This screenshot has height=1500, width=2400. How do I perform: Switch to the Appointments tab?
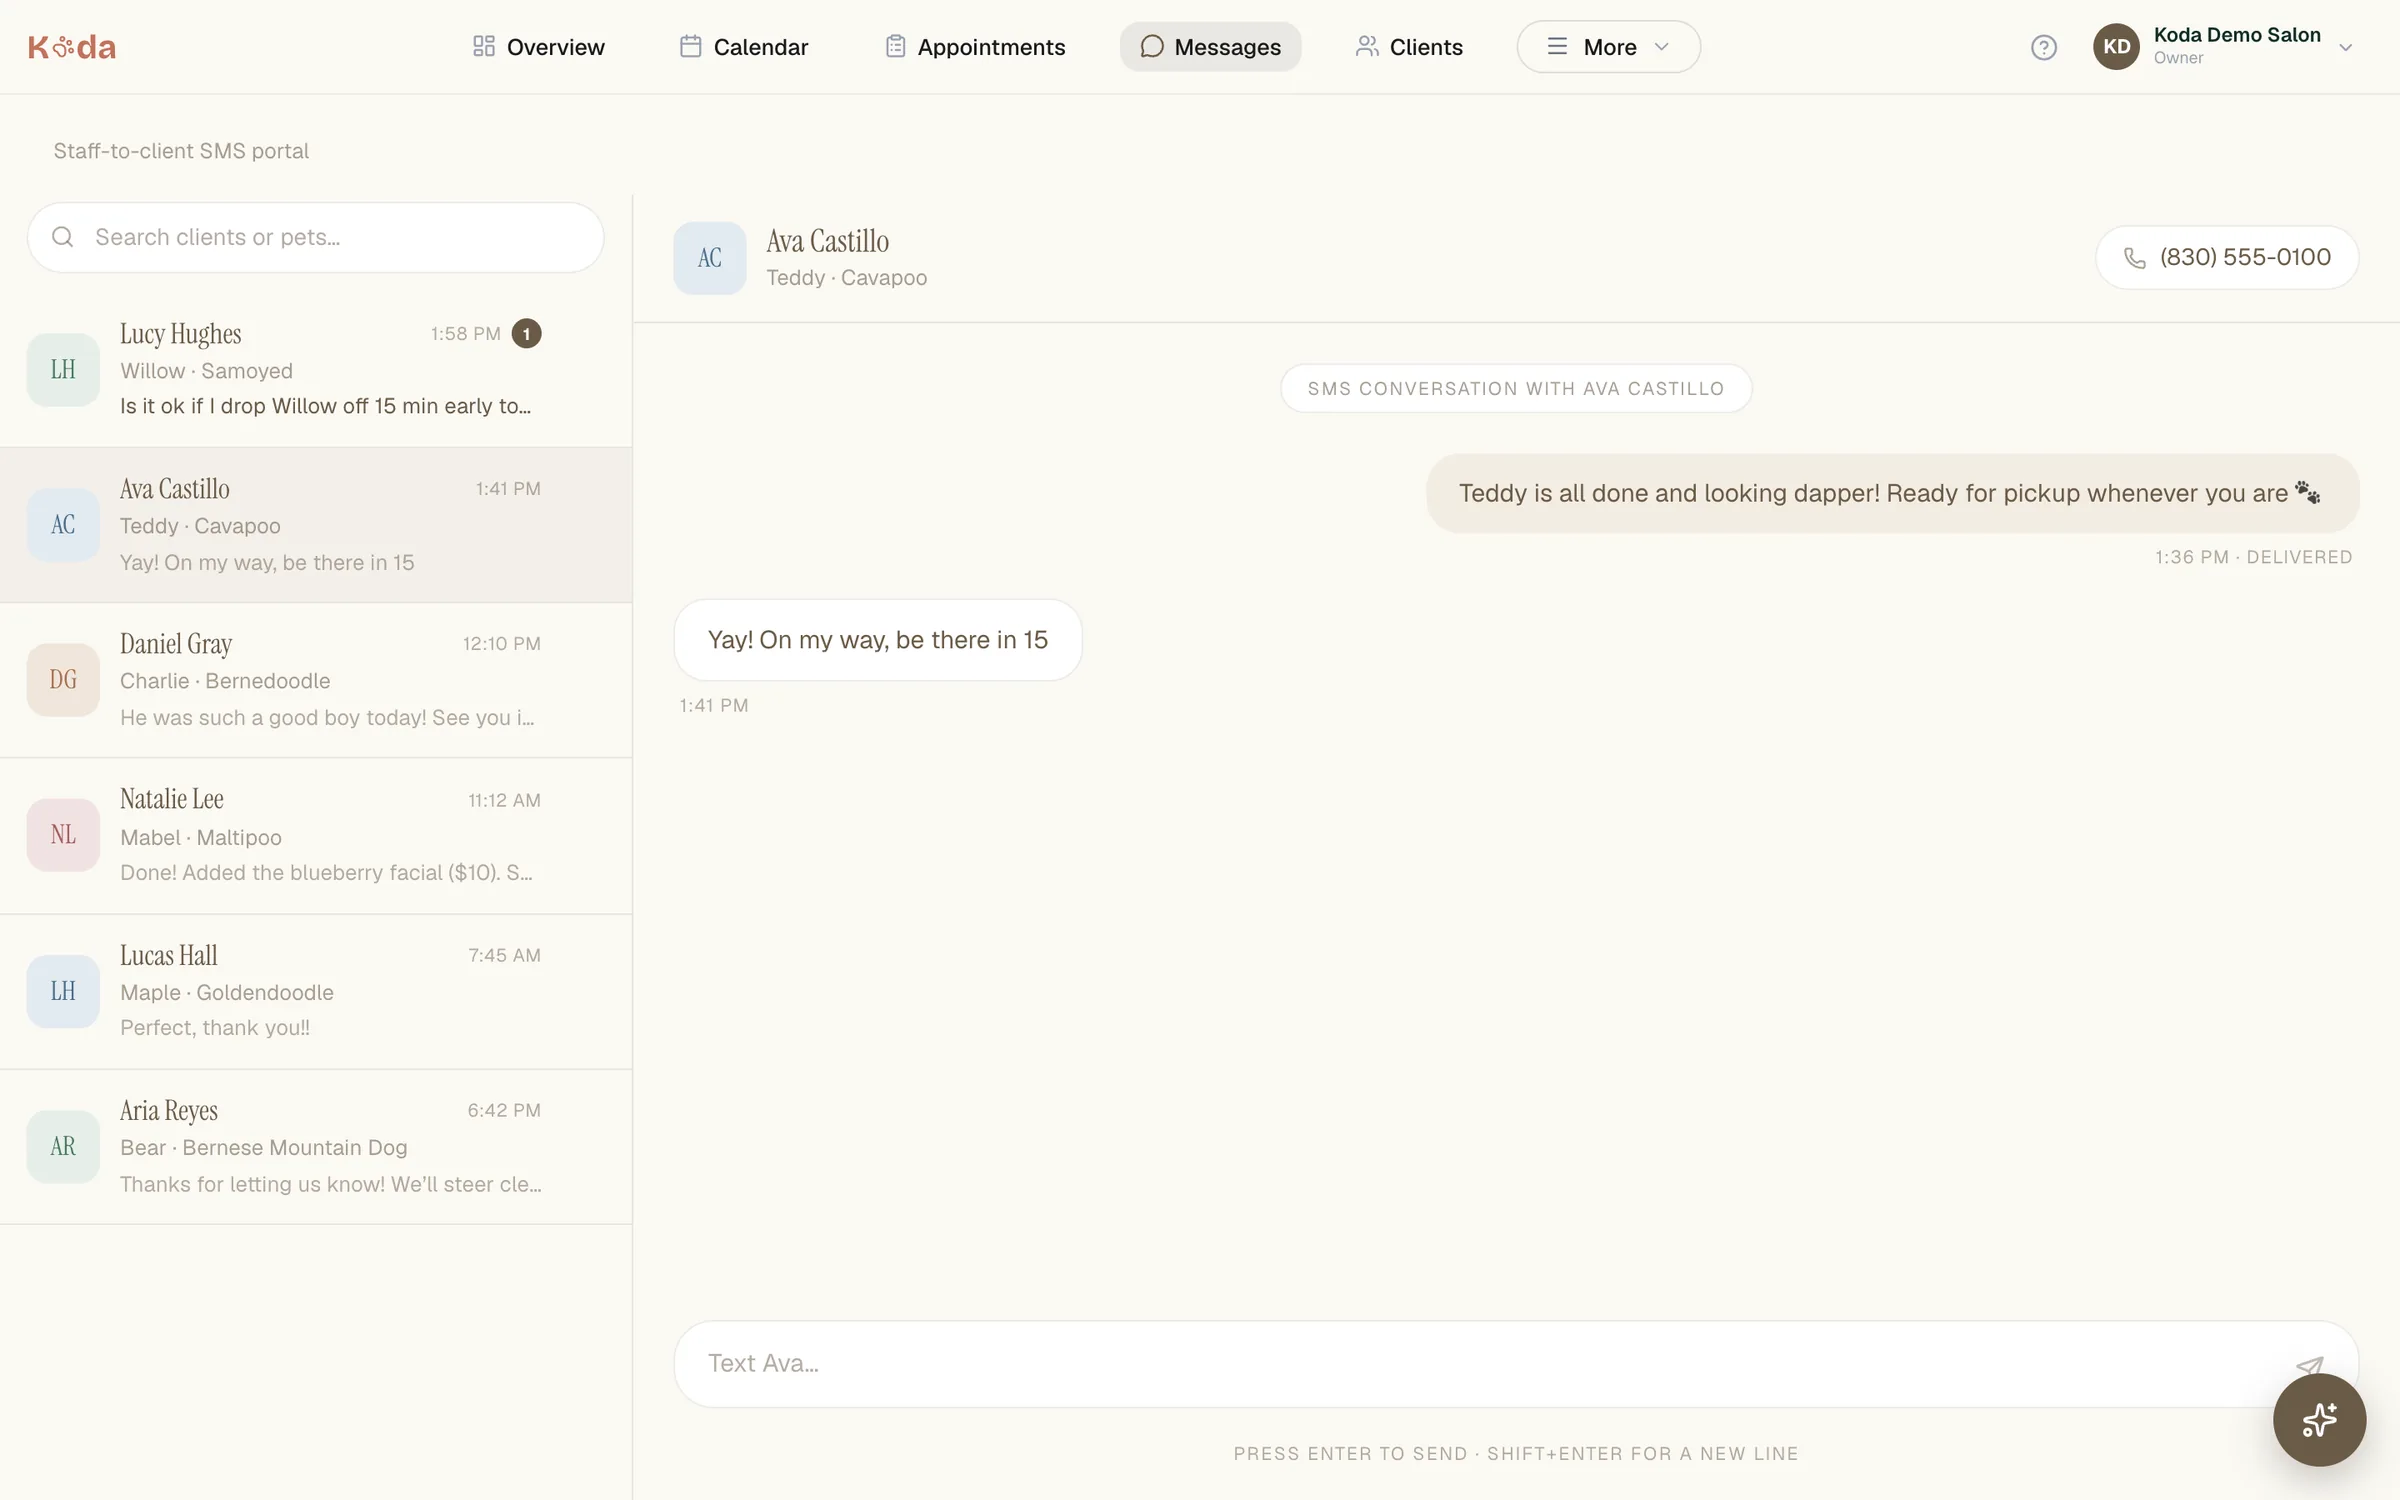(975, 47)
